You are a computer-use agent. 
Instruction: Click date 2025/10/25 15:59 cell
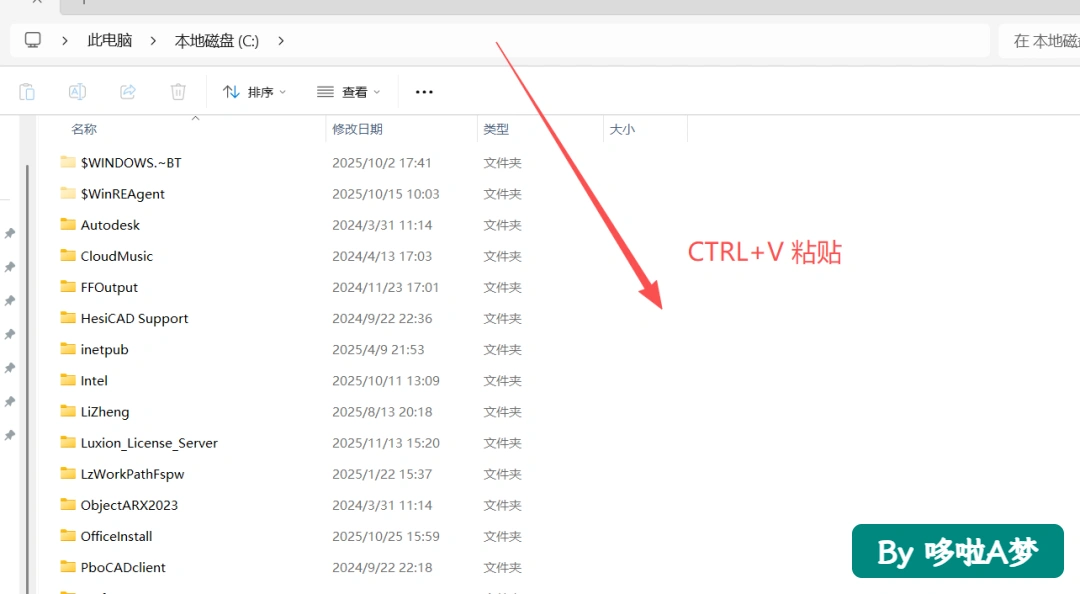pyautogui.click(x=386, y=536)
